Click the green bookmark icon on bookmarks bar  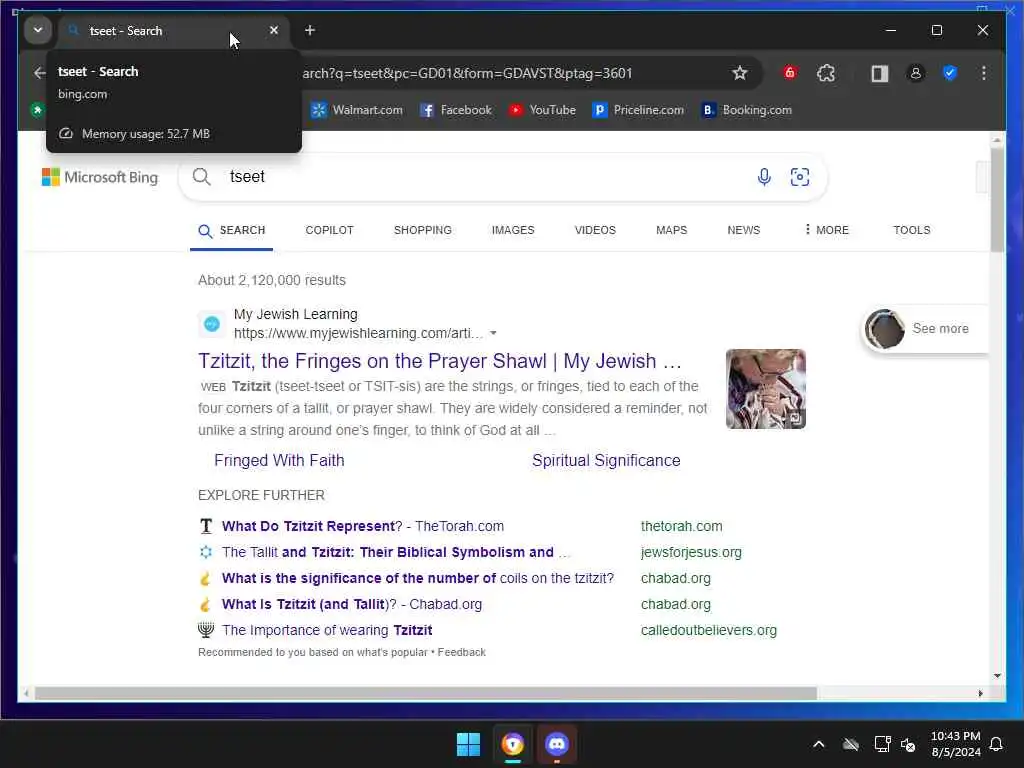coord(37,110)
